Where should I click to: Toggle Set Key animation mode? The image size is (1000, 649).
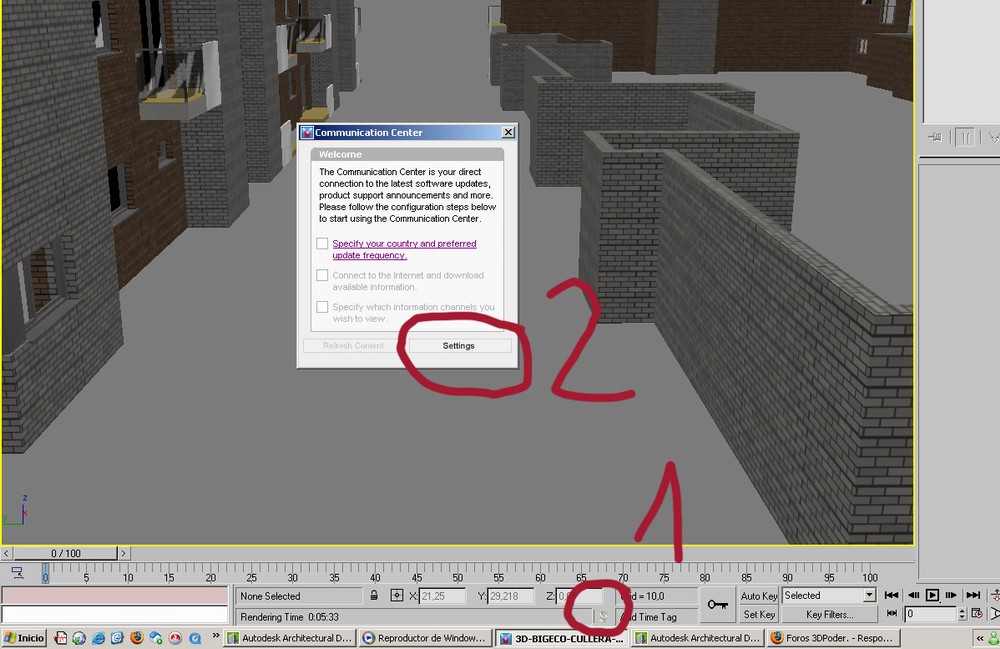758,615
